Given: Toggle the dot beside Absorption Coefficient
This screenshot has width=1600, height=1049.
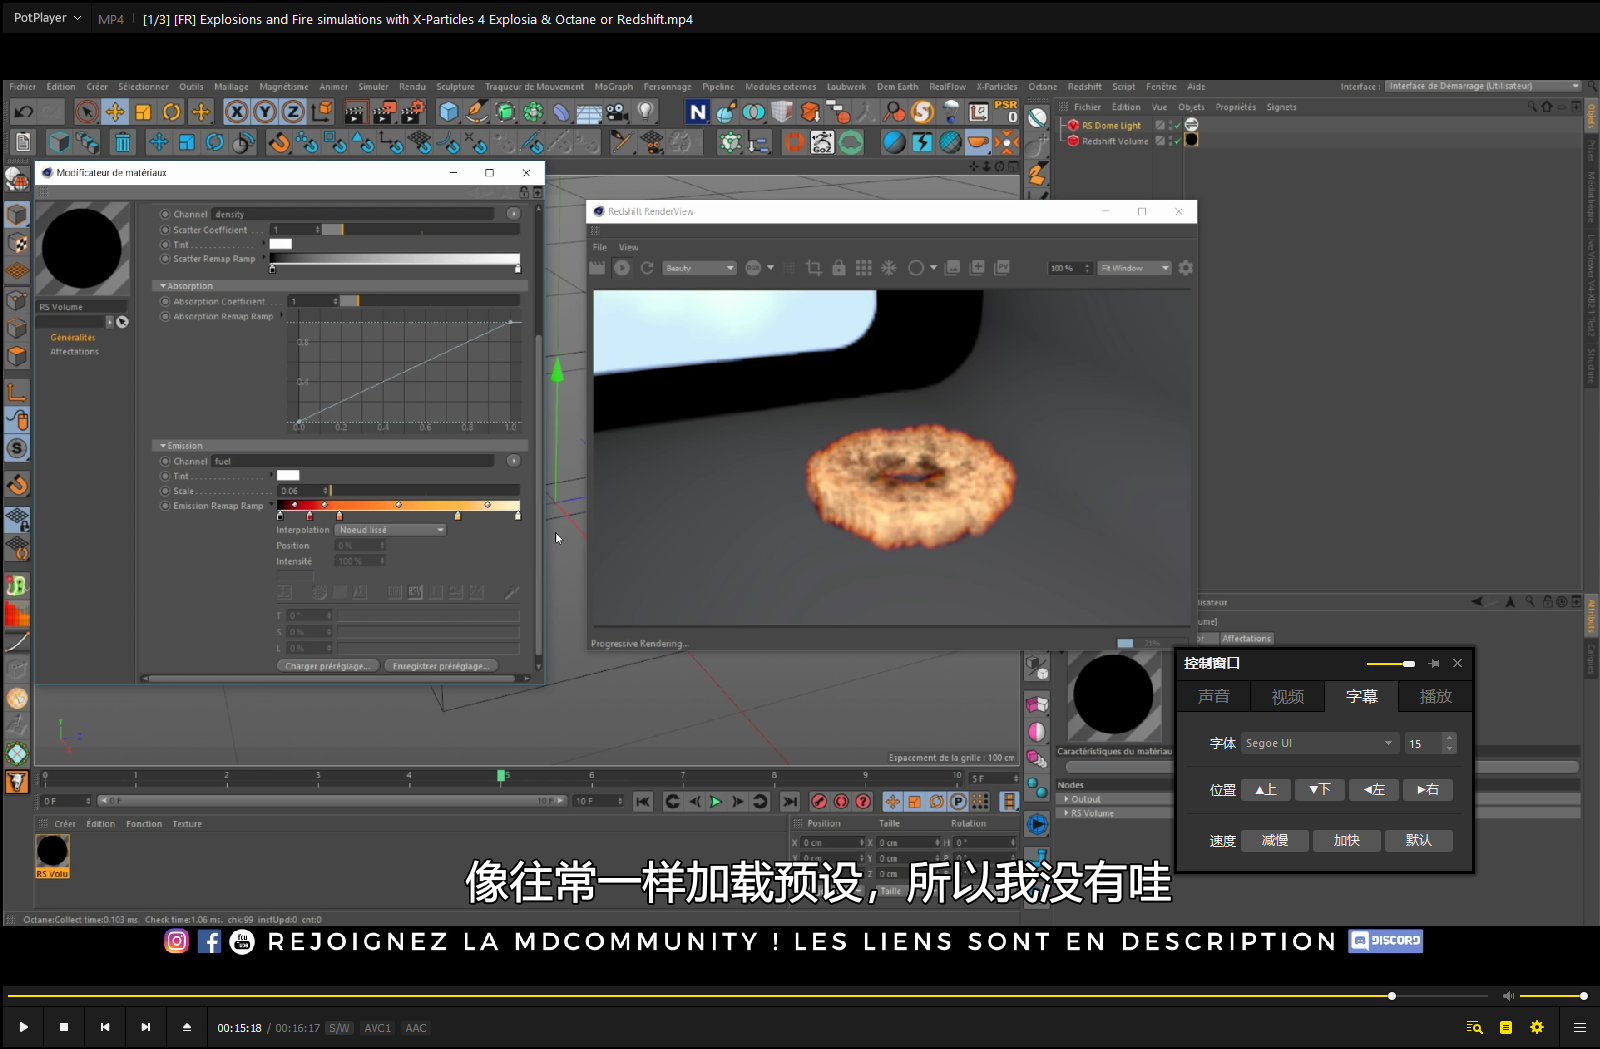Looking at the screenshot, I should (165, 302).
